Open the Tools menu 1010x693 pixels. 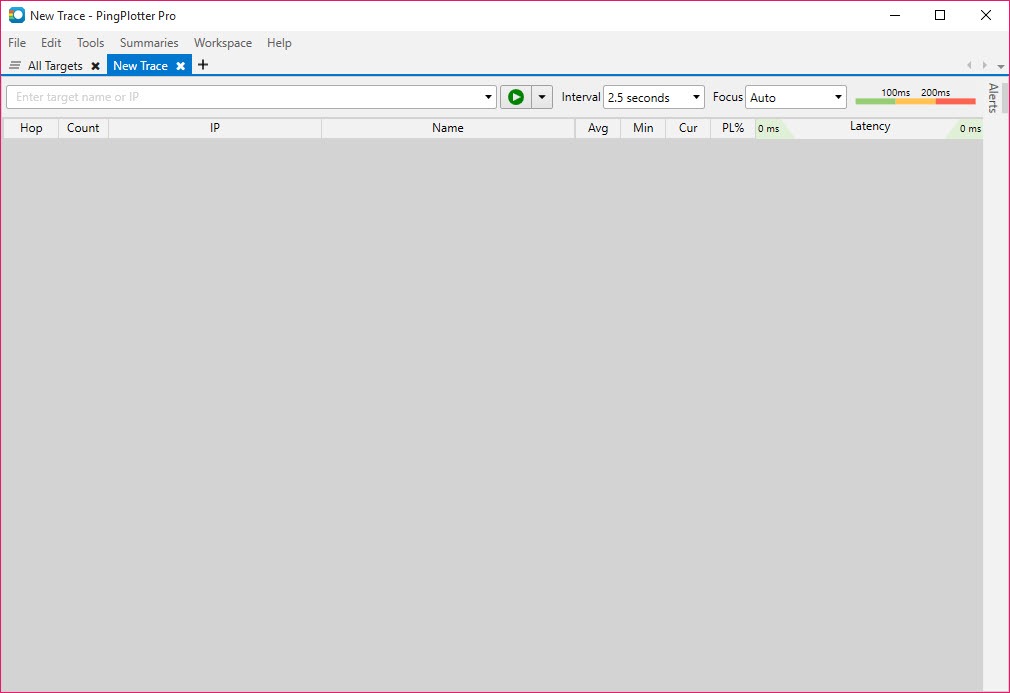pos(90,43)
